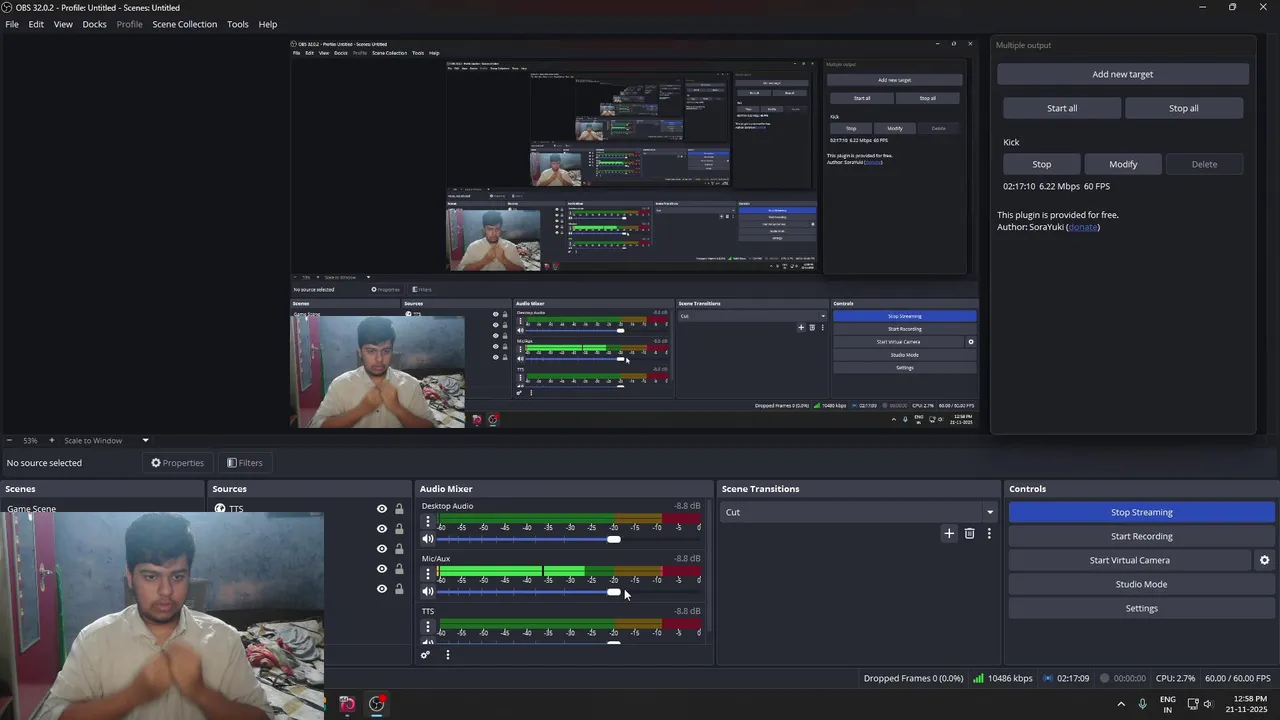
Task: Open the OBS Studio taskbar icon
Action: [x=377, y=704]
